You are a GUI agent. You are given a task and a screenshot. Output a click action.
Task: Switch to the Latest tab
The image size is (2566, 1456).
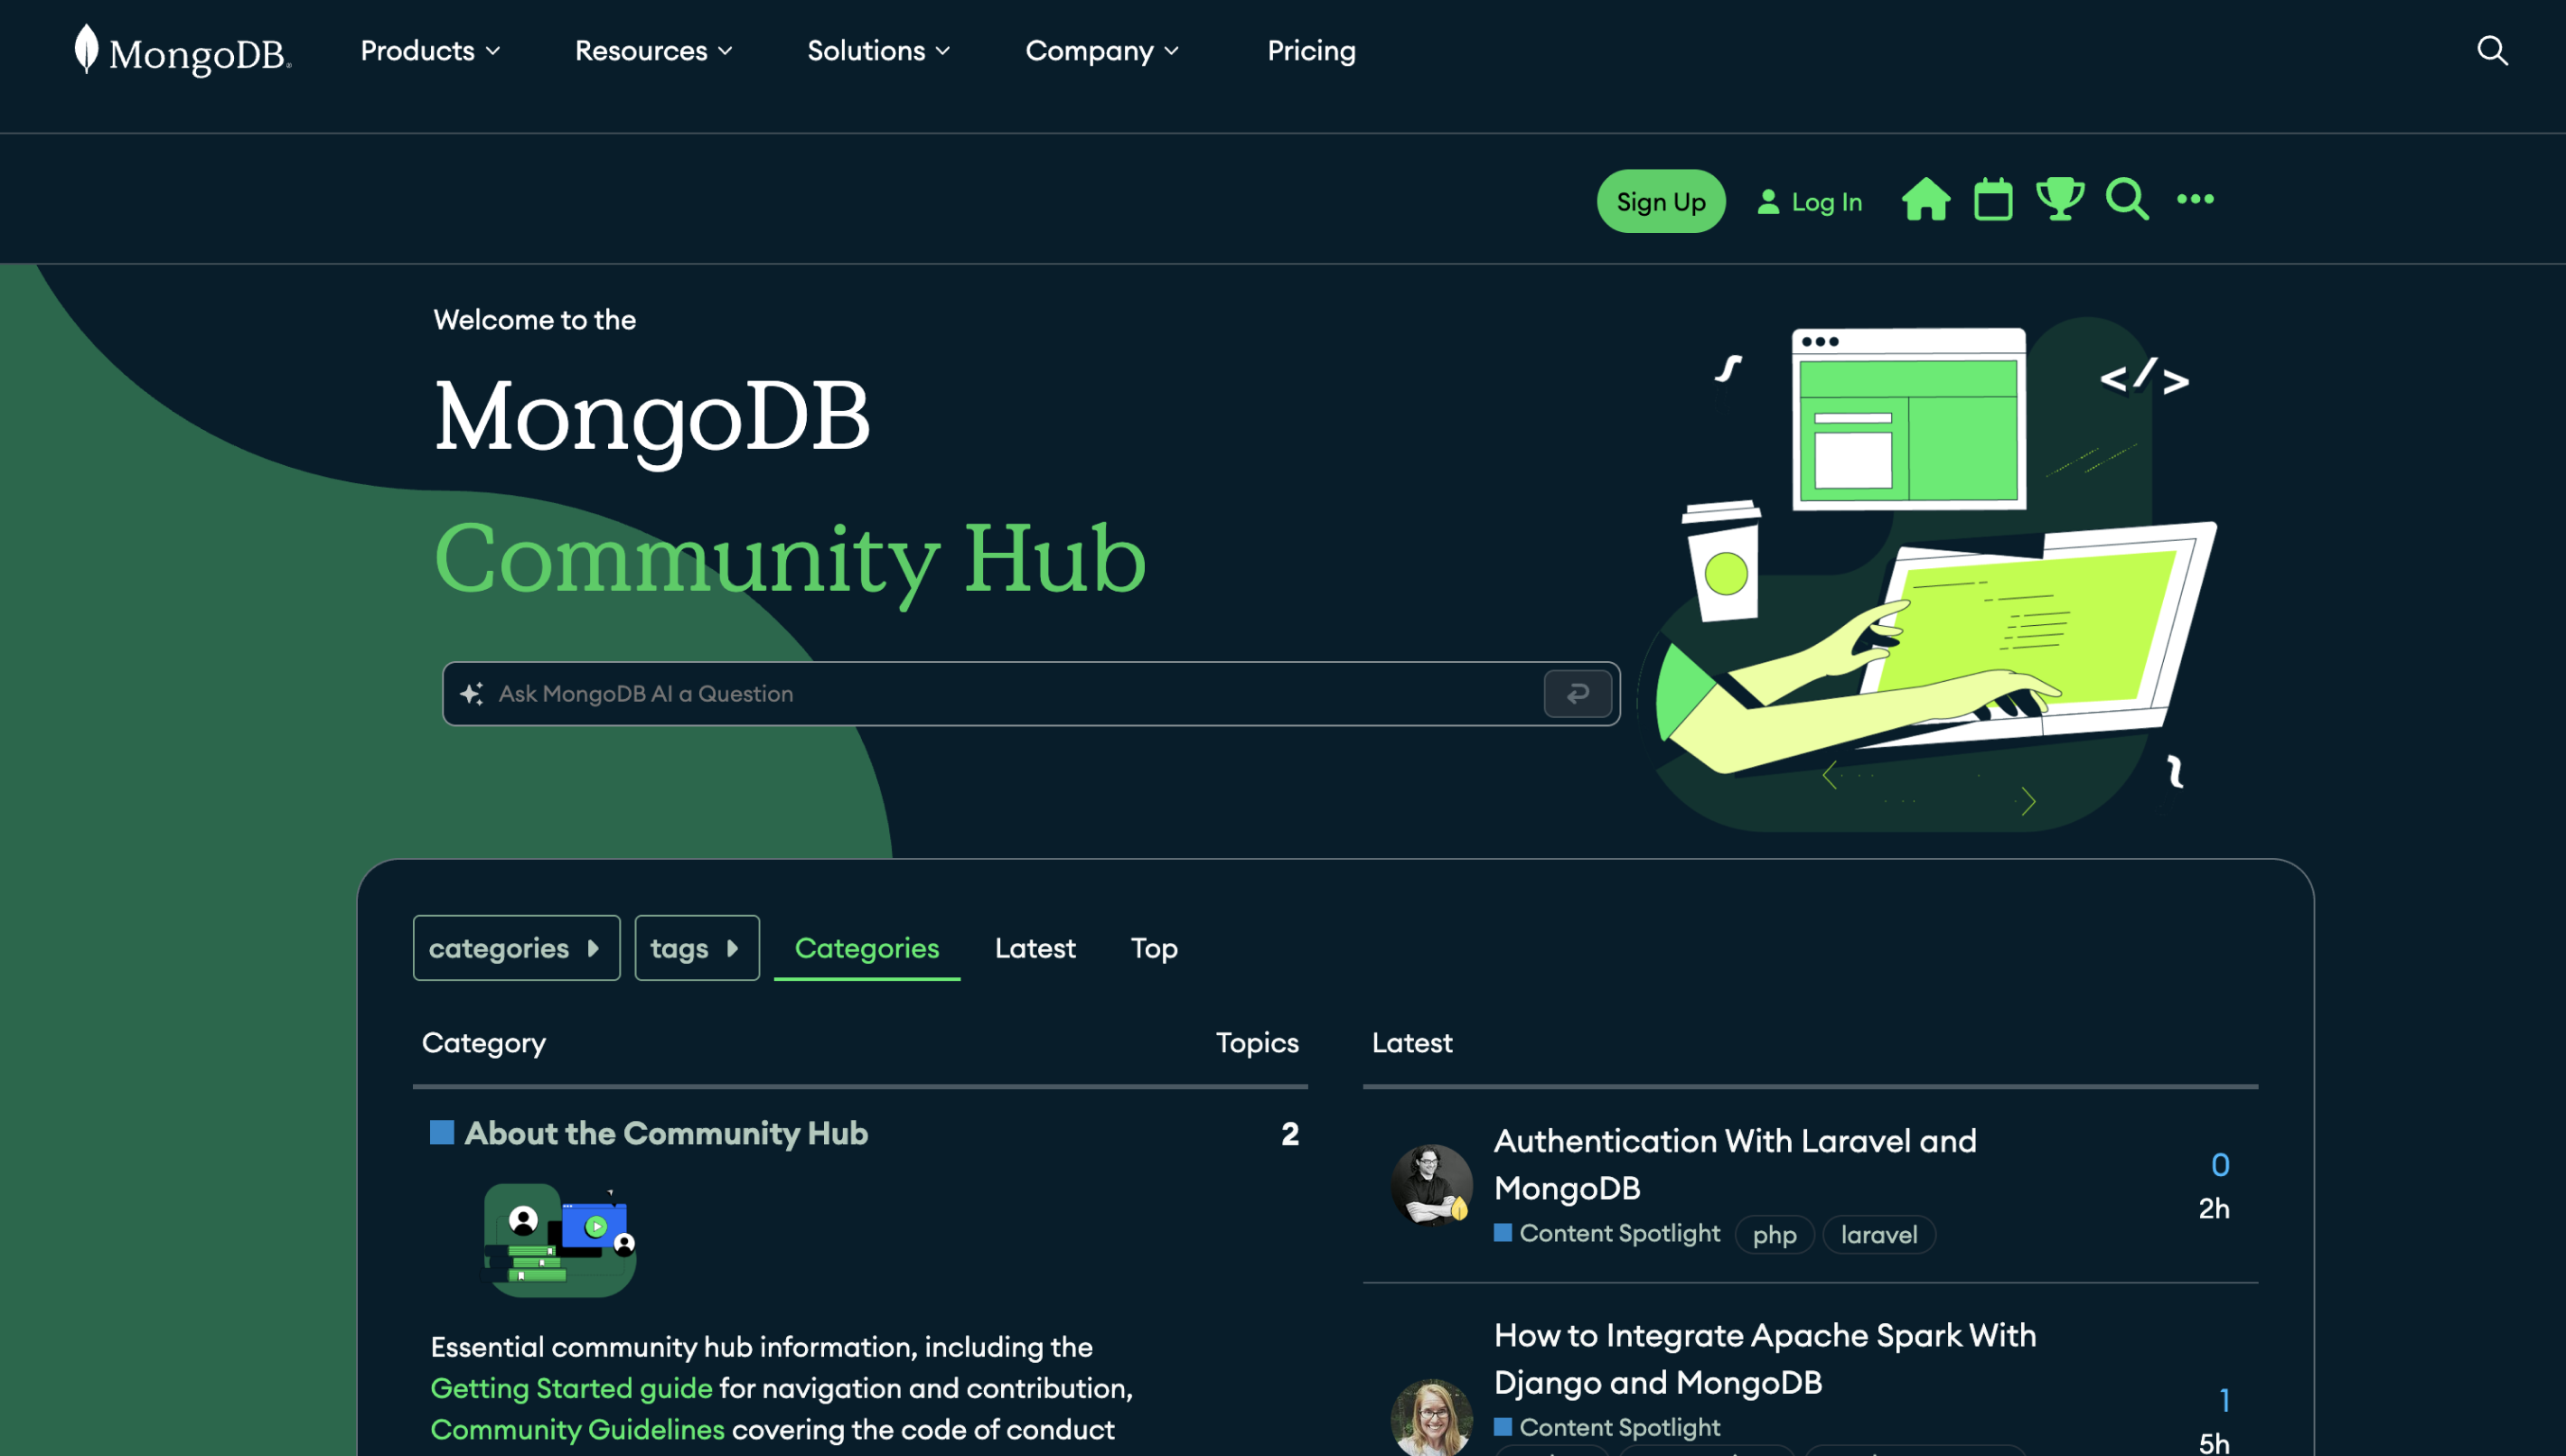tap(1035, 948)
